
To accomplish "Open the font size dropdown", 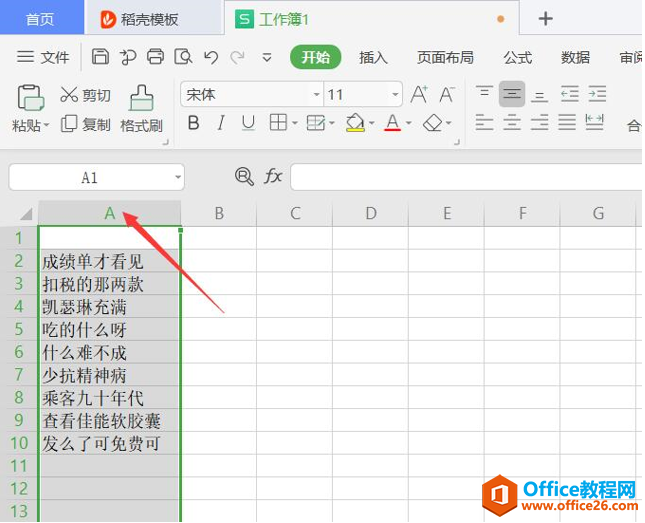I will 395,95.
